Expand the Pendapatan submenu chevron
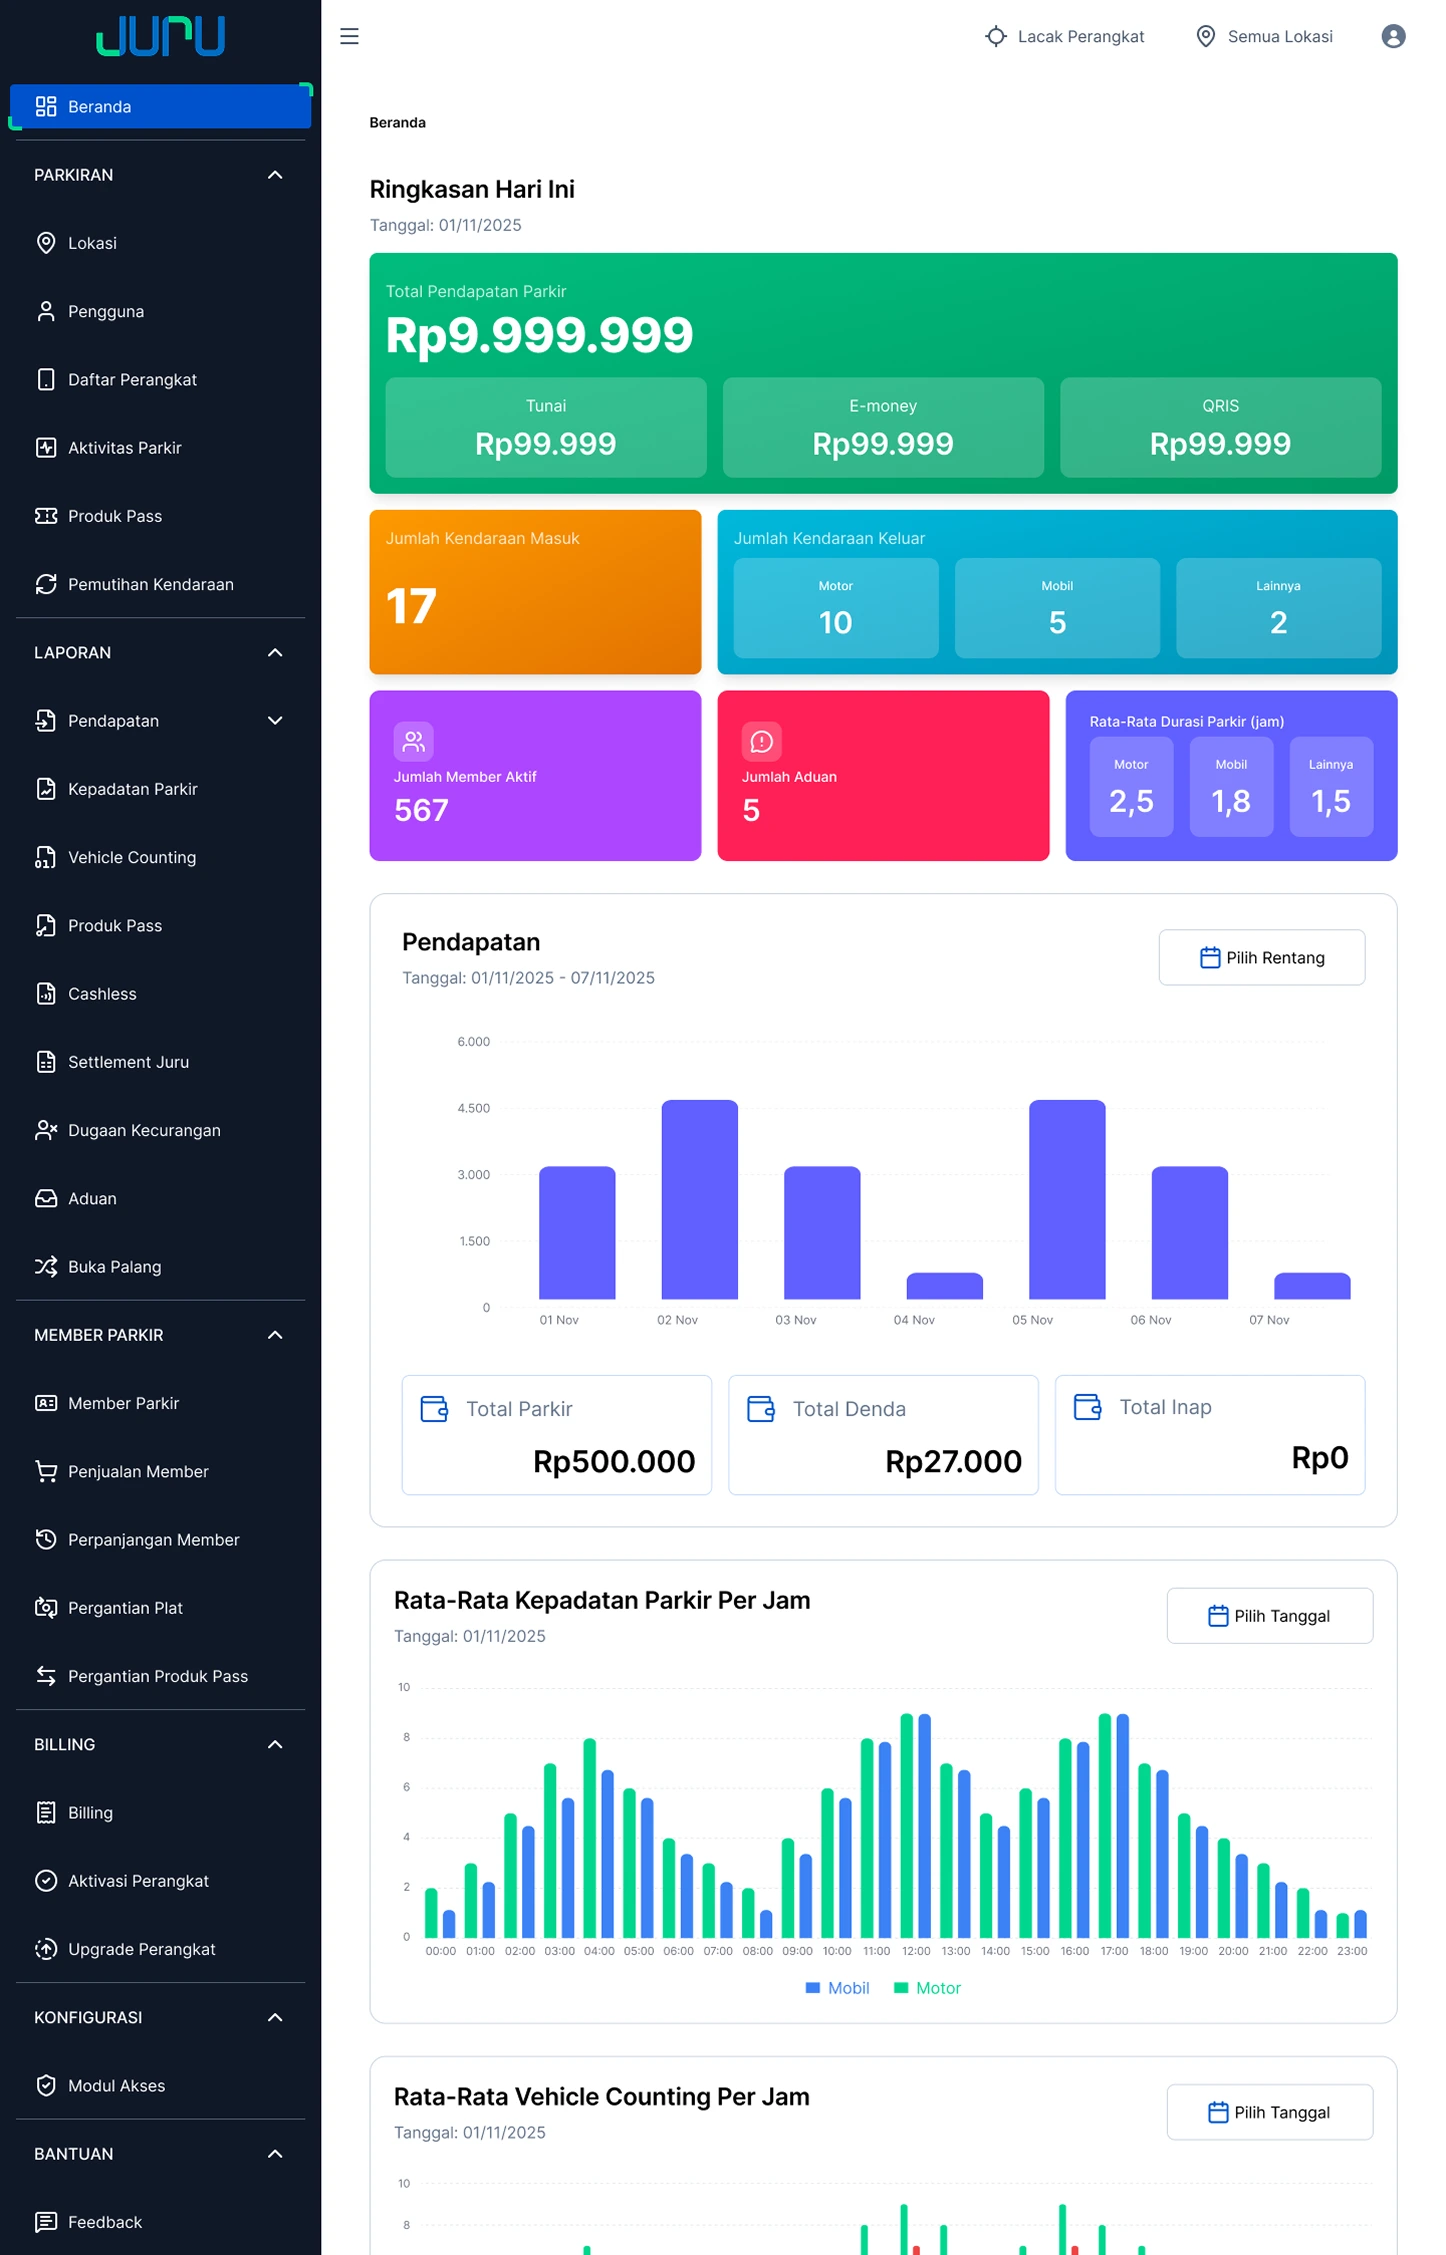This screenshot has height=2255, width=1446. point(275,721)
